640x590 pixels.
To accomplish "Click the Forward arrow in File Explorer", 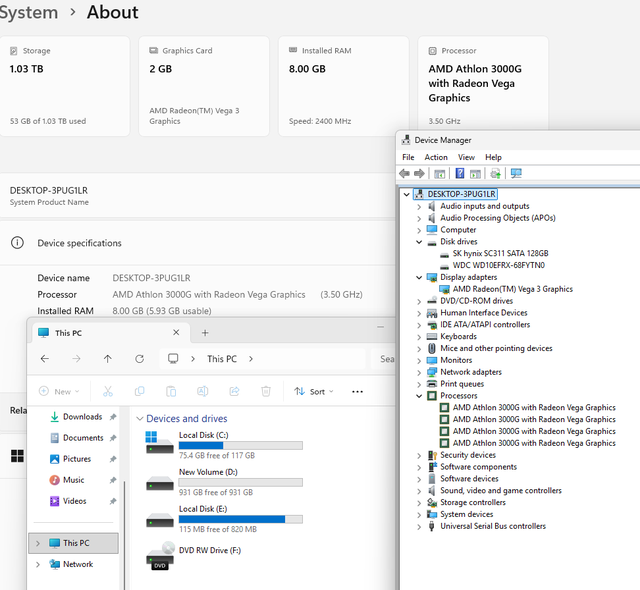I will 76,359.
